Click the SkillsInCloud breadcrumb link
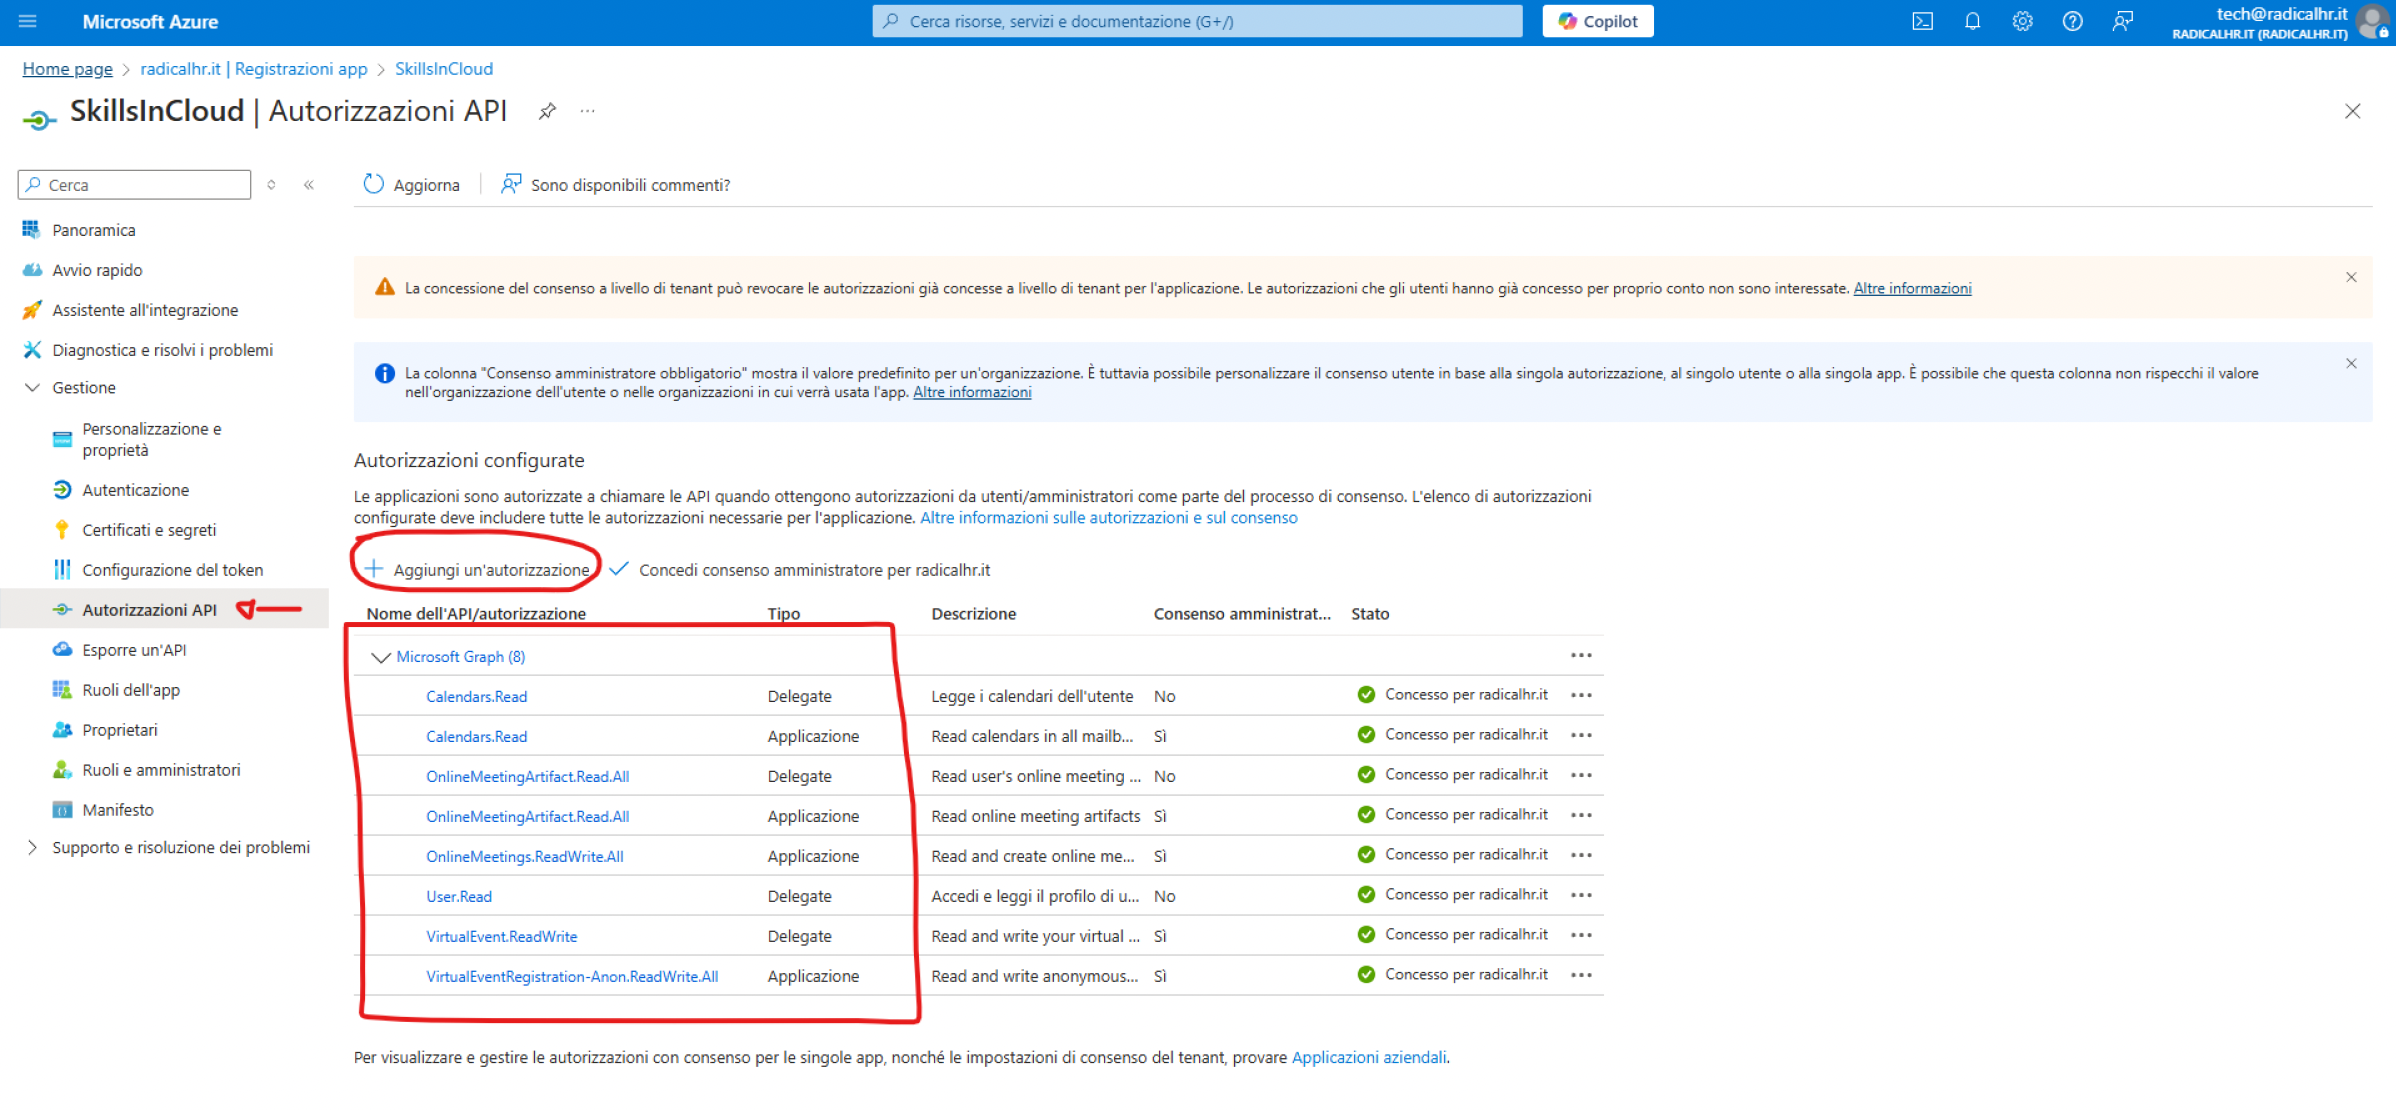Viewport: 2396px width, 1110px height. 444,69
